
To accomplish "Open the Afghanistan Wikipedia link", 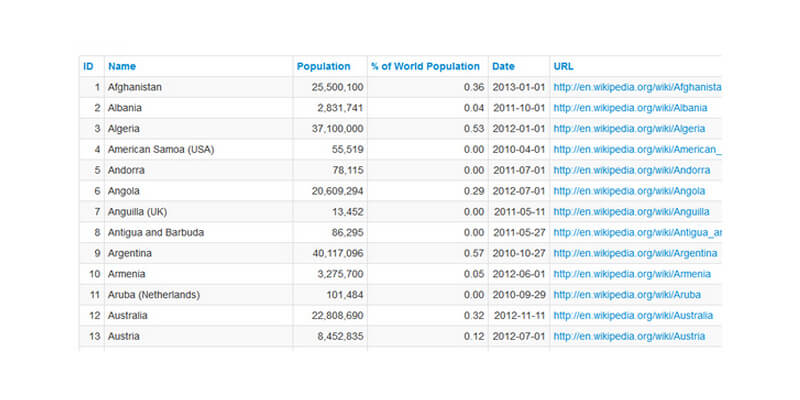I will (x=636, y=87).
